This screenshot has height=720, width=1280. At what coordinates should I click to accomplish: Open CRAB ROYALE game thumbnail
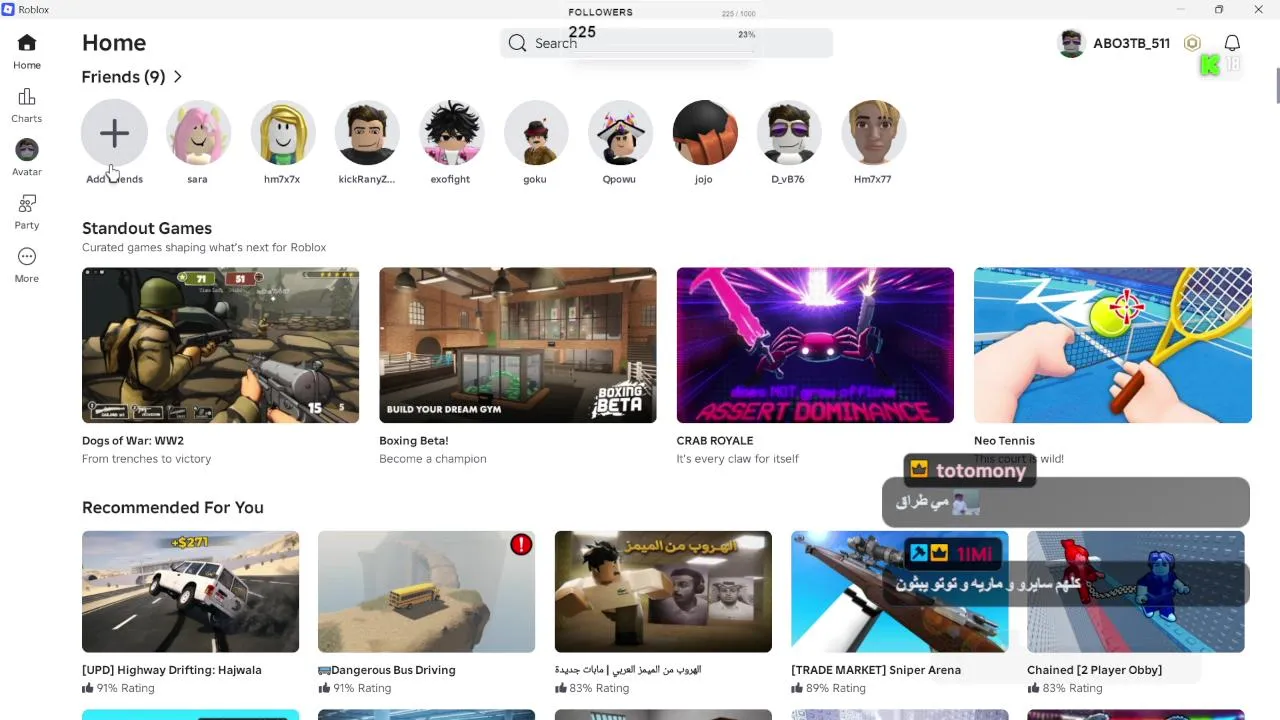pos(815,345)
